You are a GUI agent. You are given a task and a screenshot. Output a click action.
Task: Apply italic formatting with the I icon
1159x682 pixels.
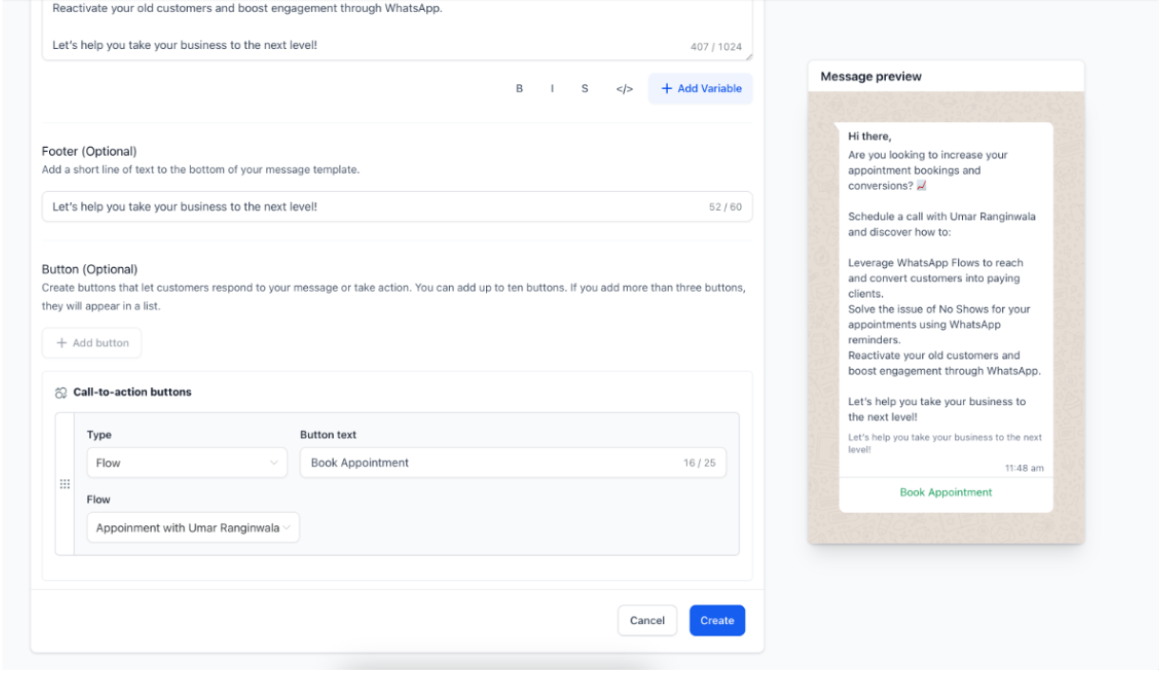(x=552, y=89)
